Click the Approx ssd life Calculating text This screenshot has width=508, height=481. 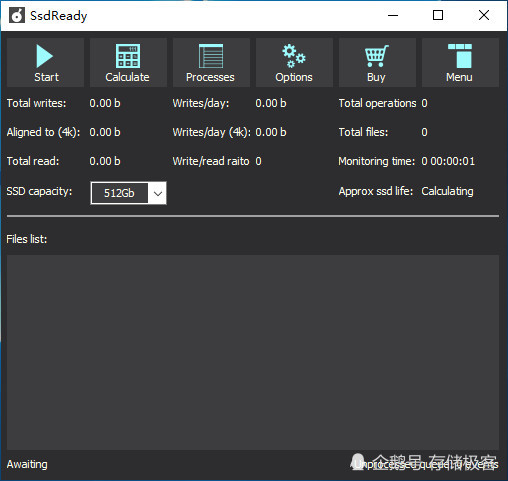(x=447, y=191)
